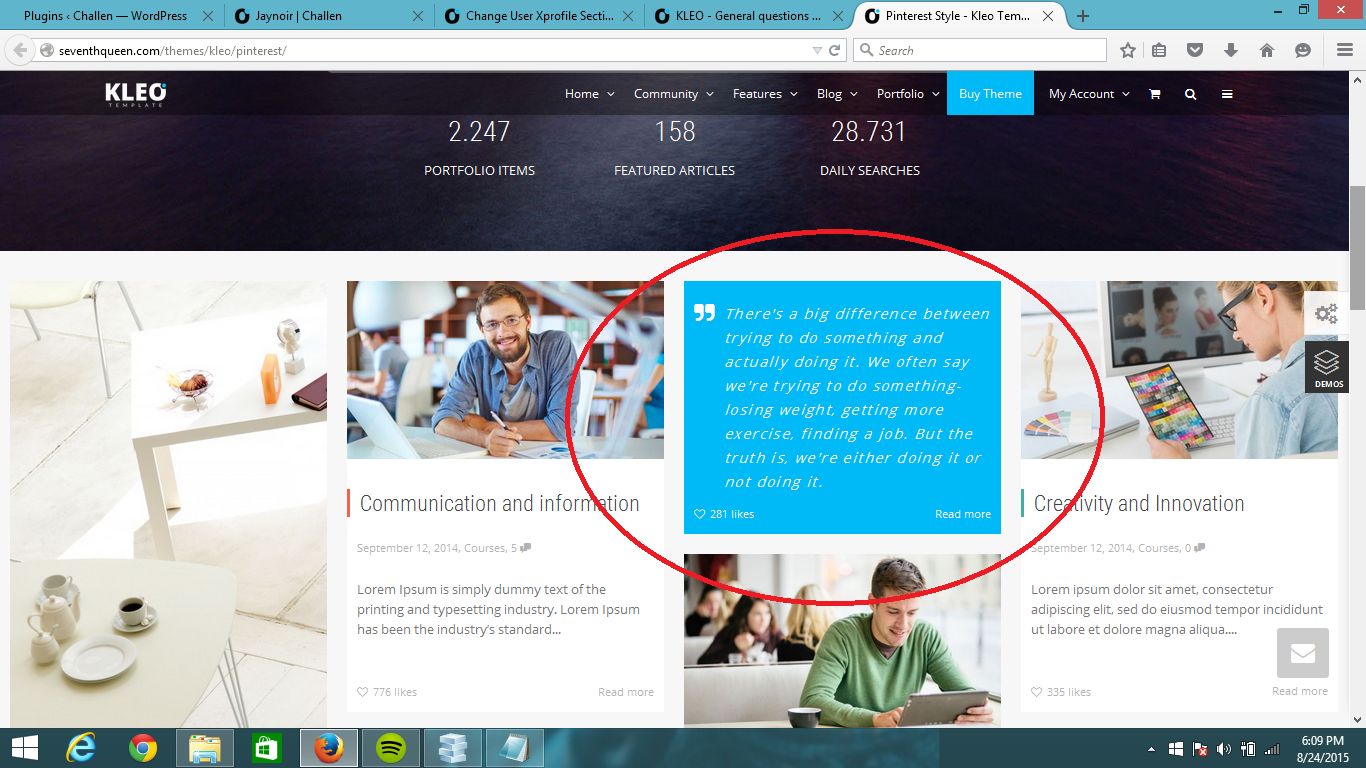The width and height of the screenshot is (1366, 768).
Task: Go to Firefox home page icon
Action: coord(1267,50)
